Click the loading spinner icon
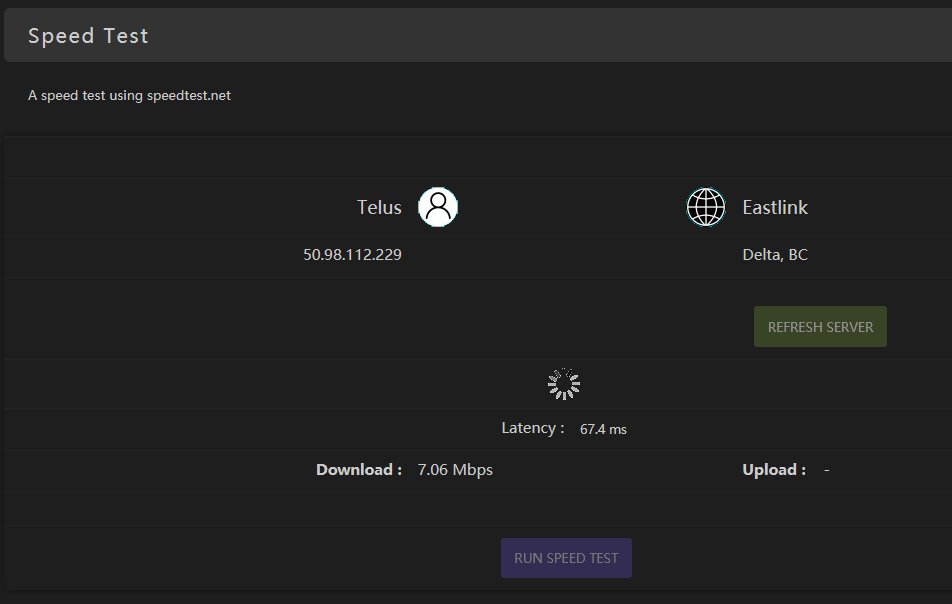The height and width of the screenshot is (604, 952). point(564,384)
